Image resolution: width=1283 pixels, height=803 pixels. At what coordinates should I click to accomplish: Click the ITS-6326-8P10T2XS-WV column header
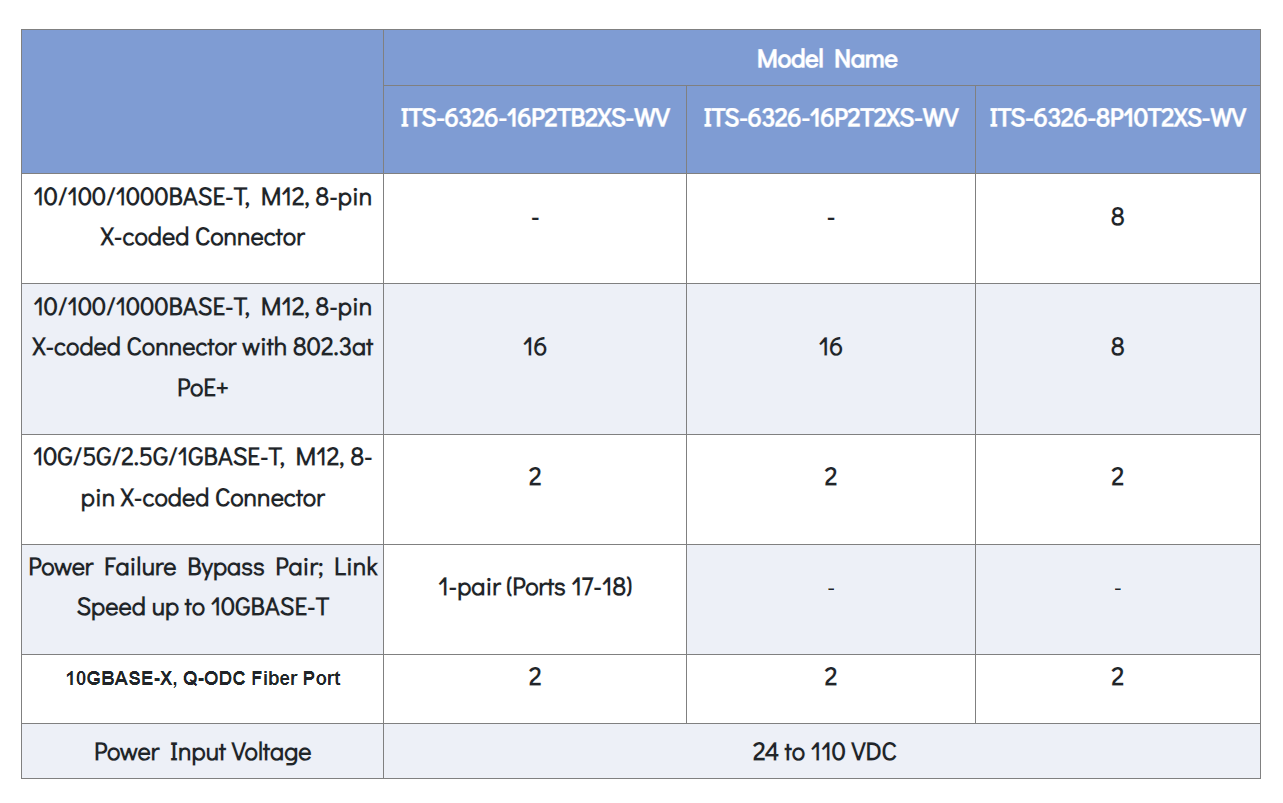[1117, 118]
